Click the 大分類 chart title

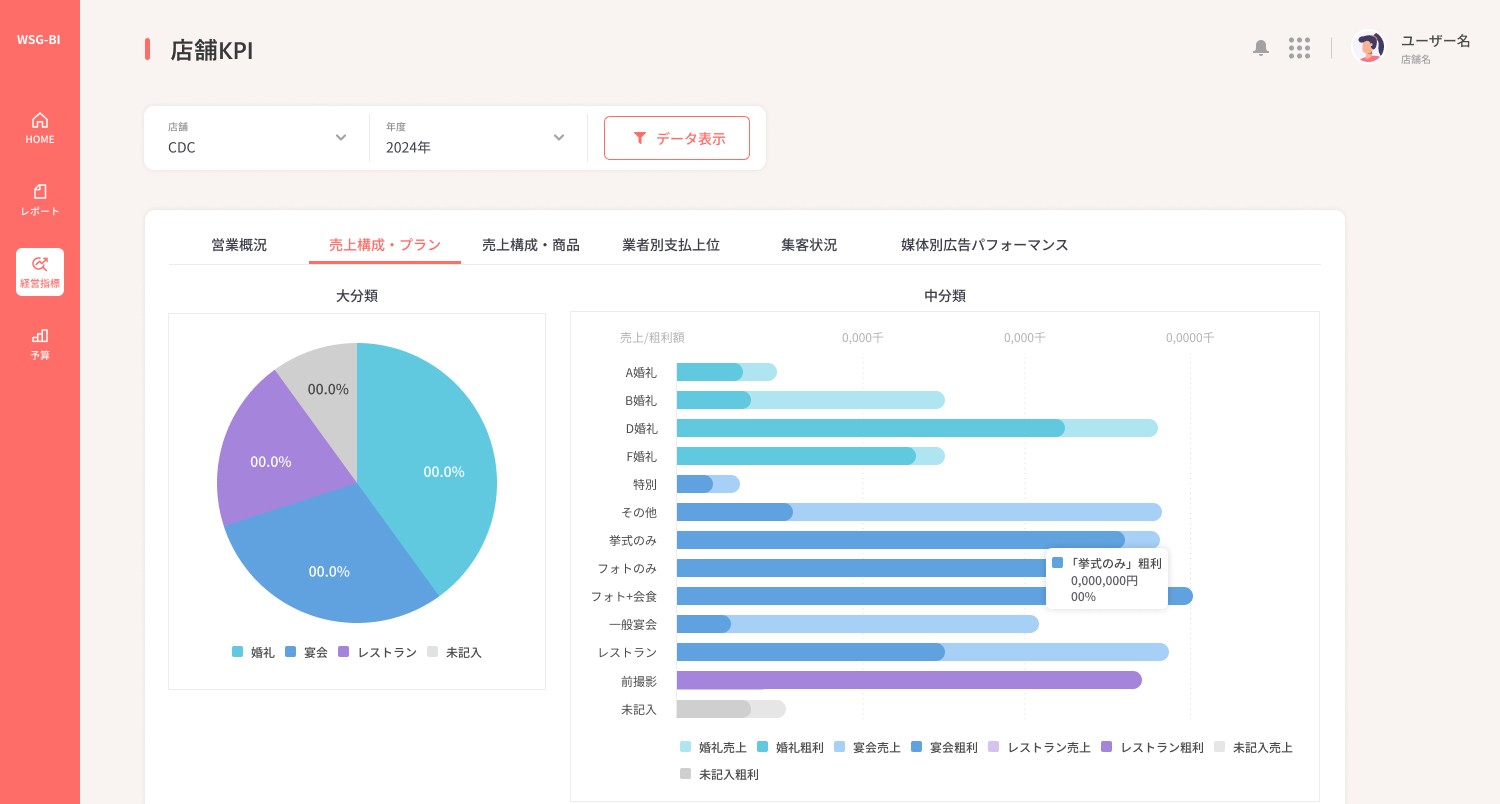pyautogui.click(x=357, y=296)
